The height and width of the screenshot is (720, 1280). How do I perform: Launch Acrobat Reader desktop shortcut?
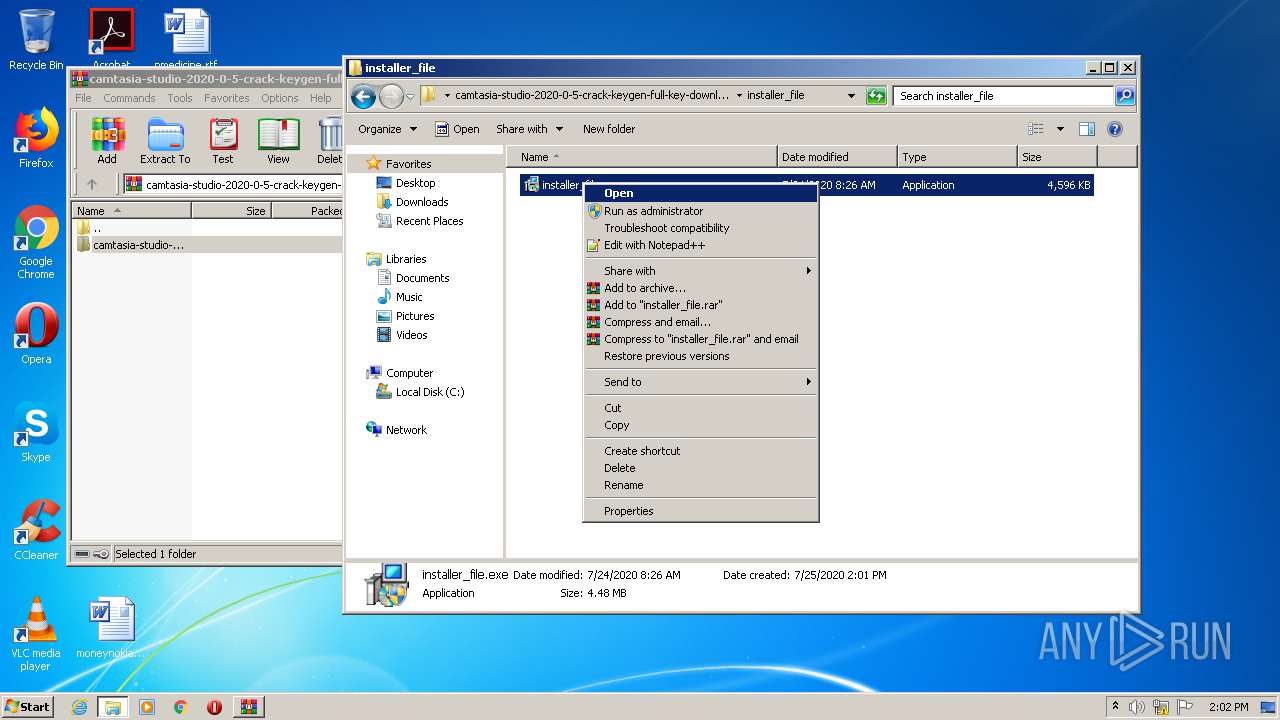coord(111,38)
